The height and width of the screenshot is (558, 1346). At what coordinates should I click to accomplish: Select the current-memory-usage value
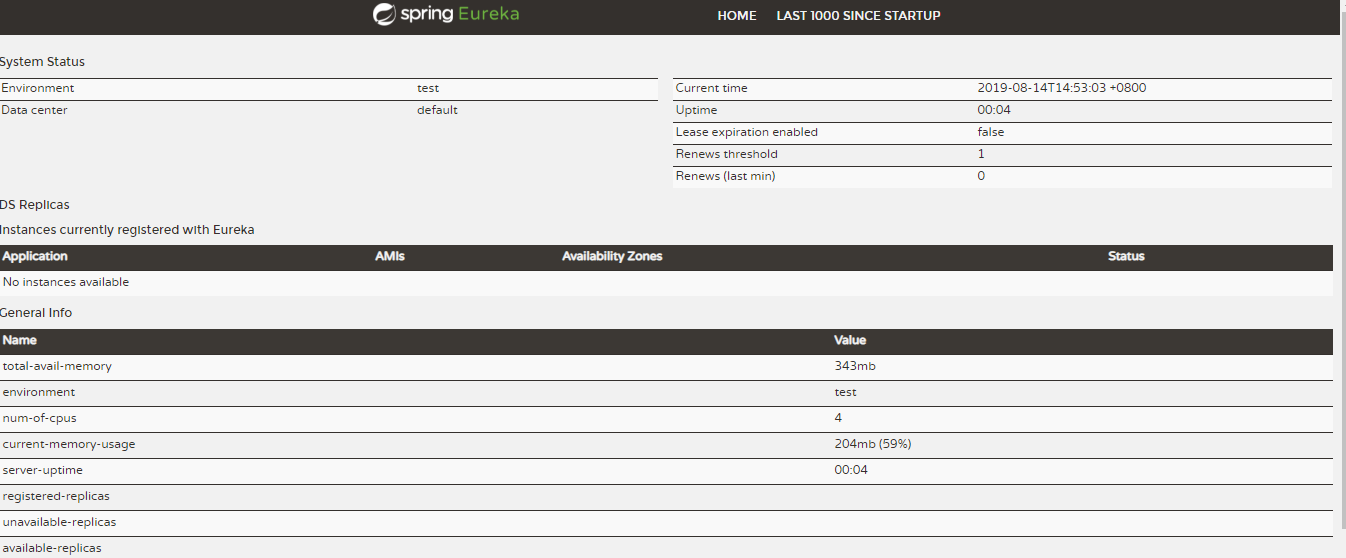click(x=873, y=444)
